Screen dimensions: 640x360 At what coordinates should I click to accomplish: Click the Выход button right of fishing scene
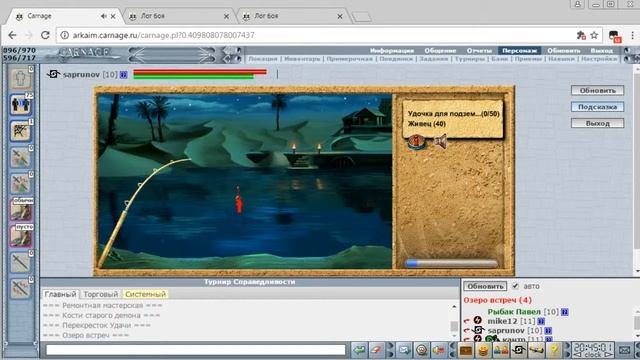coord(597,123)
